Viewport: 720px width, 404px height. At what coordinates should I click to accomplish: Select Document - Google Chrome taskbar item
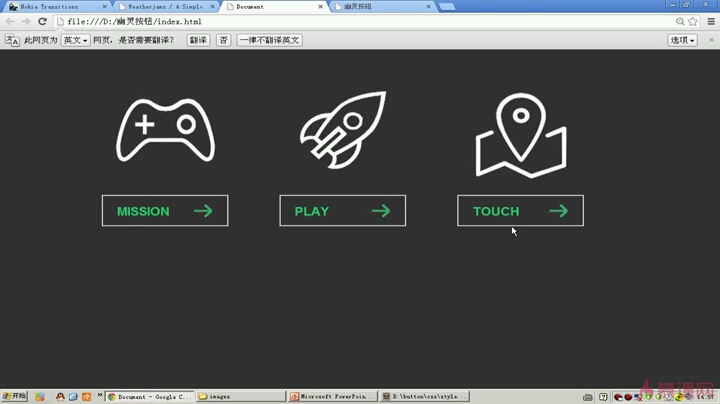click(x=150, y=397)
